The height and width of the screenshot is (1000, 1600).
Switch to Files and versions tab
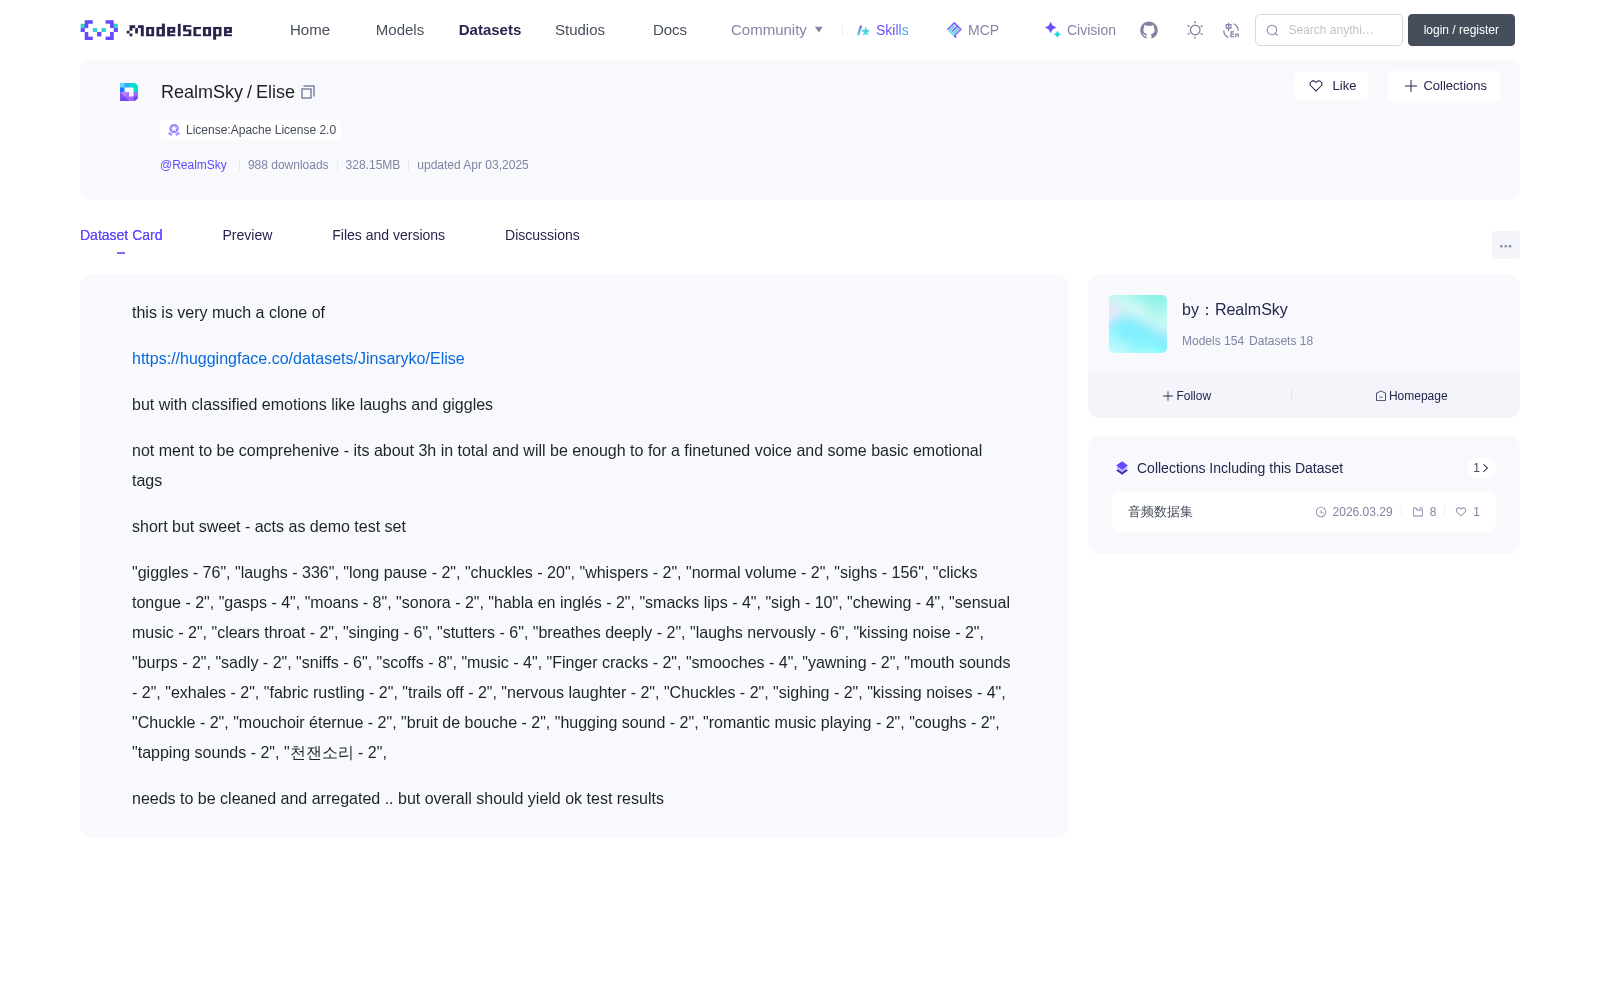(388, 235)
